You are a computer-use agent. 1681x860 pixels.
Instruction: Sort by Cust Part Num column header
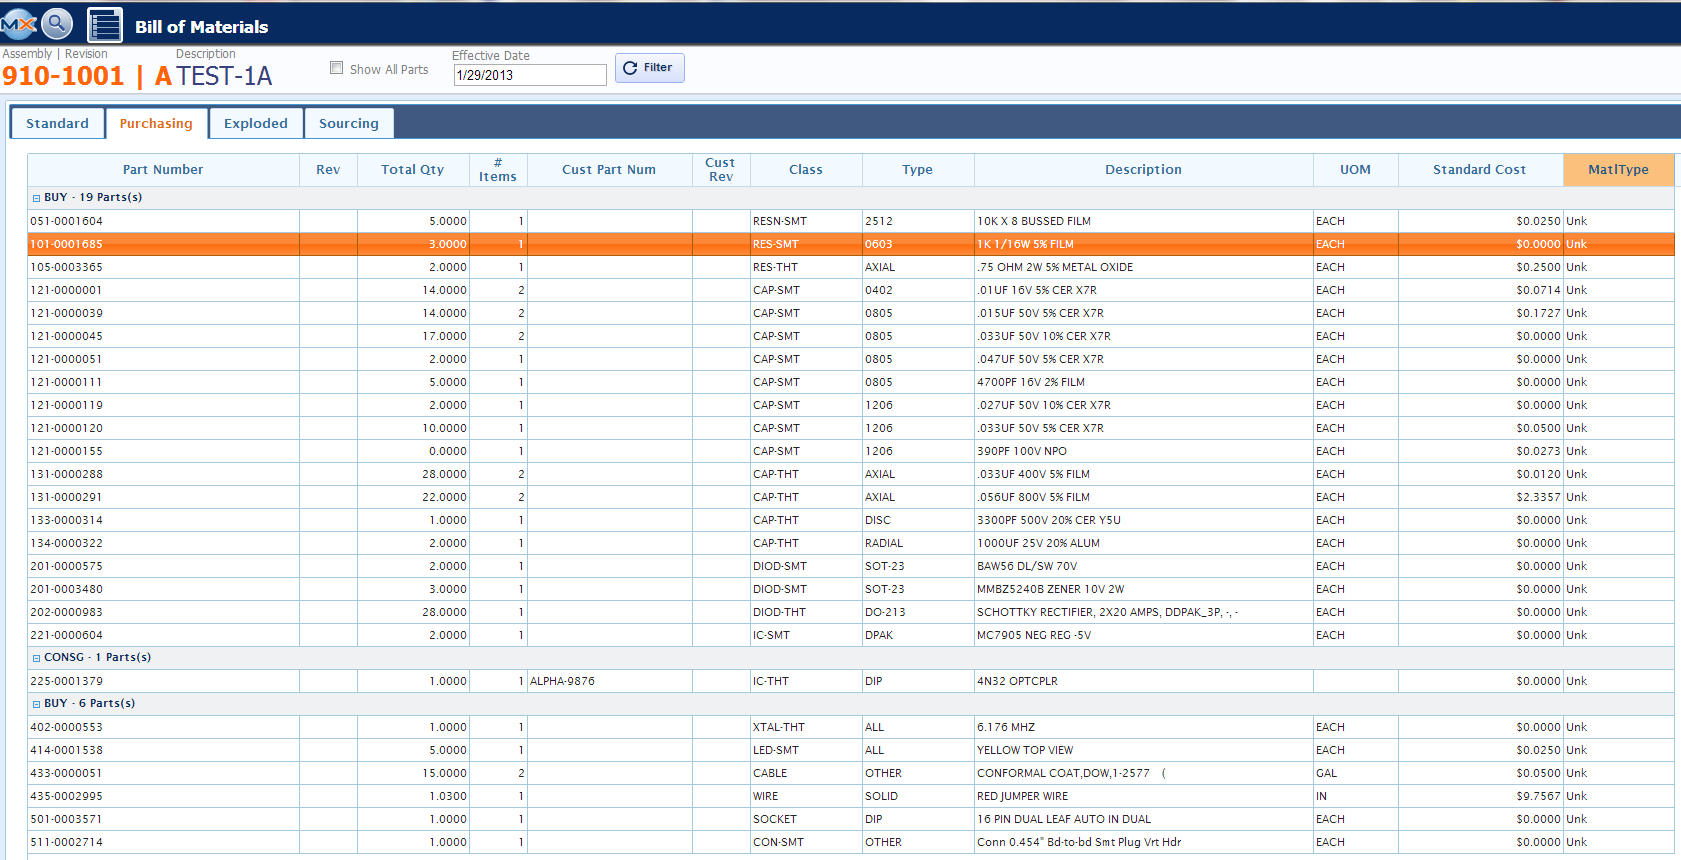[x=609, y=170]
